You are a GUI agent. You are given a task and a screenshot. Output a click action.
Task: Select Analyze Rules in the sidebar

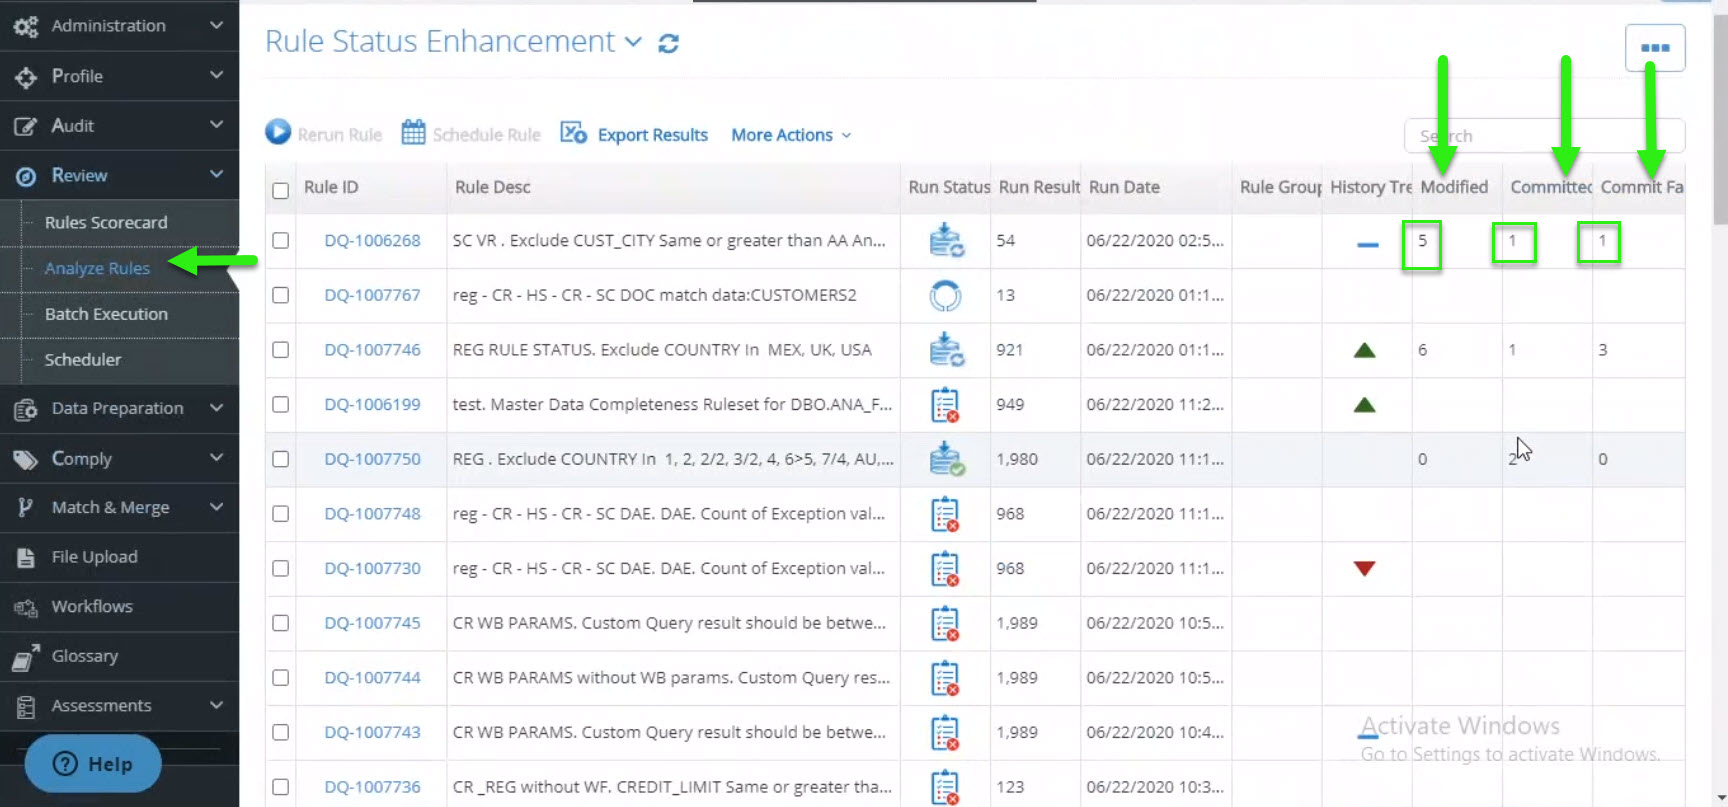pyautogui.click(x=97, y=268)
